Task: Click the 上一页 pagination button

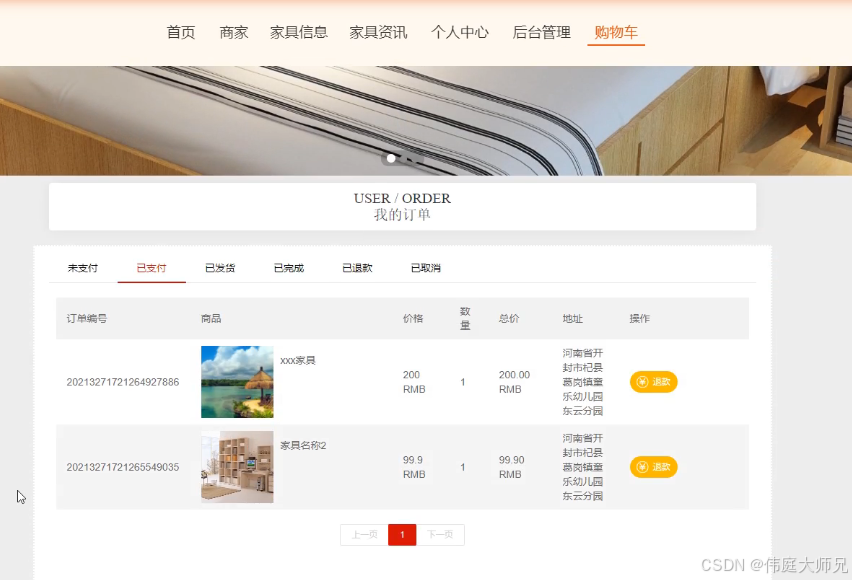Action: click(364, 535)
